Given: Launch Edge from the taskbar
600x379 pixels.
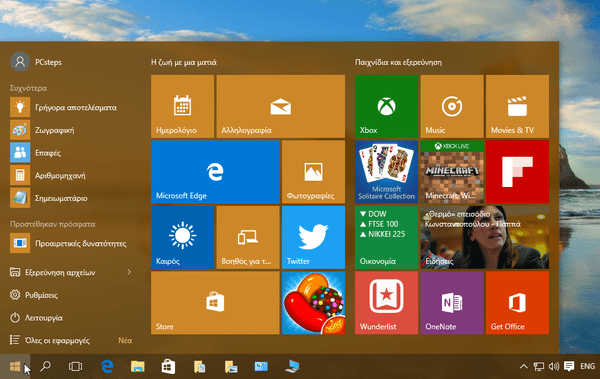Looking at the screenshot, I should tap(107, 366).
